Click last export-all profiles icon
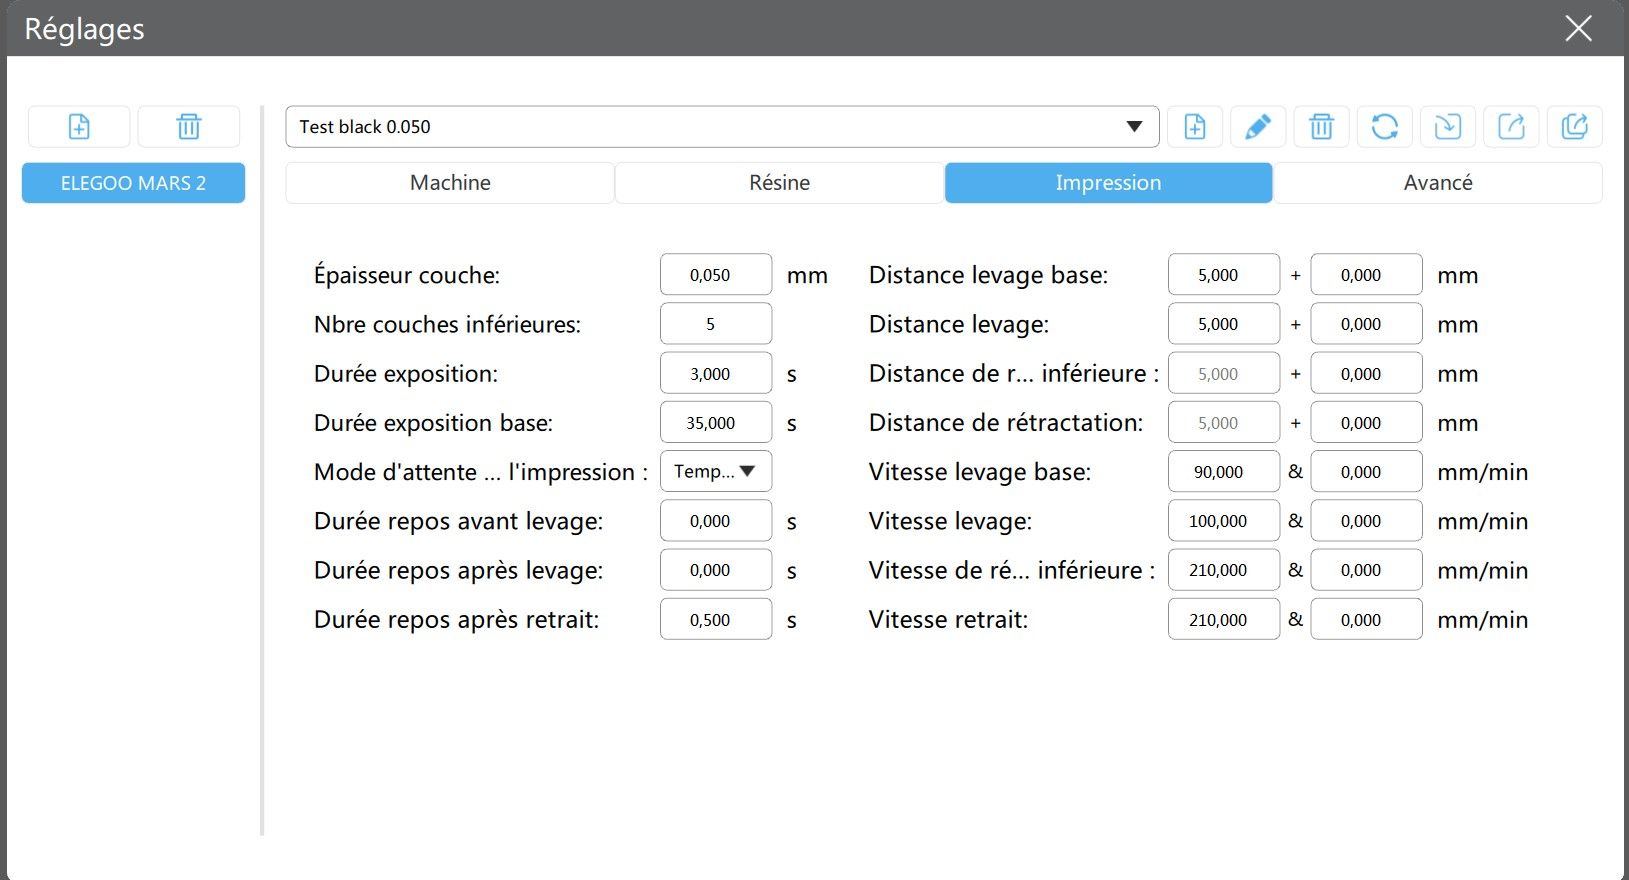1629x880 pixels. (1575, 127)
